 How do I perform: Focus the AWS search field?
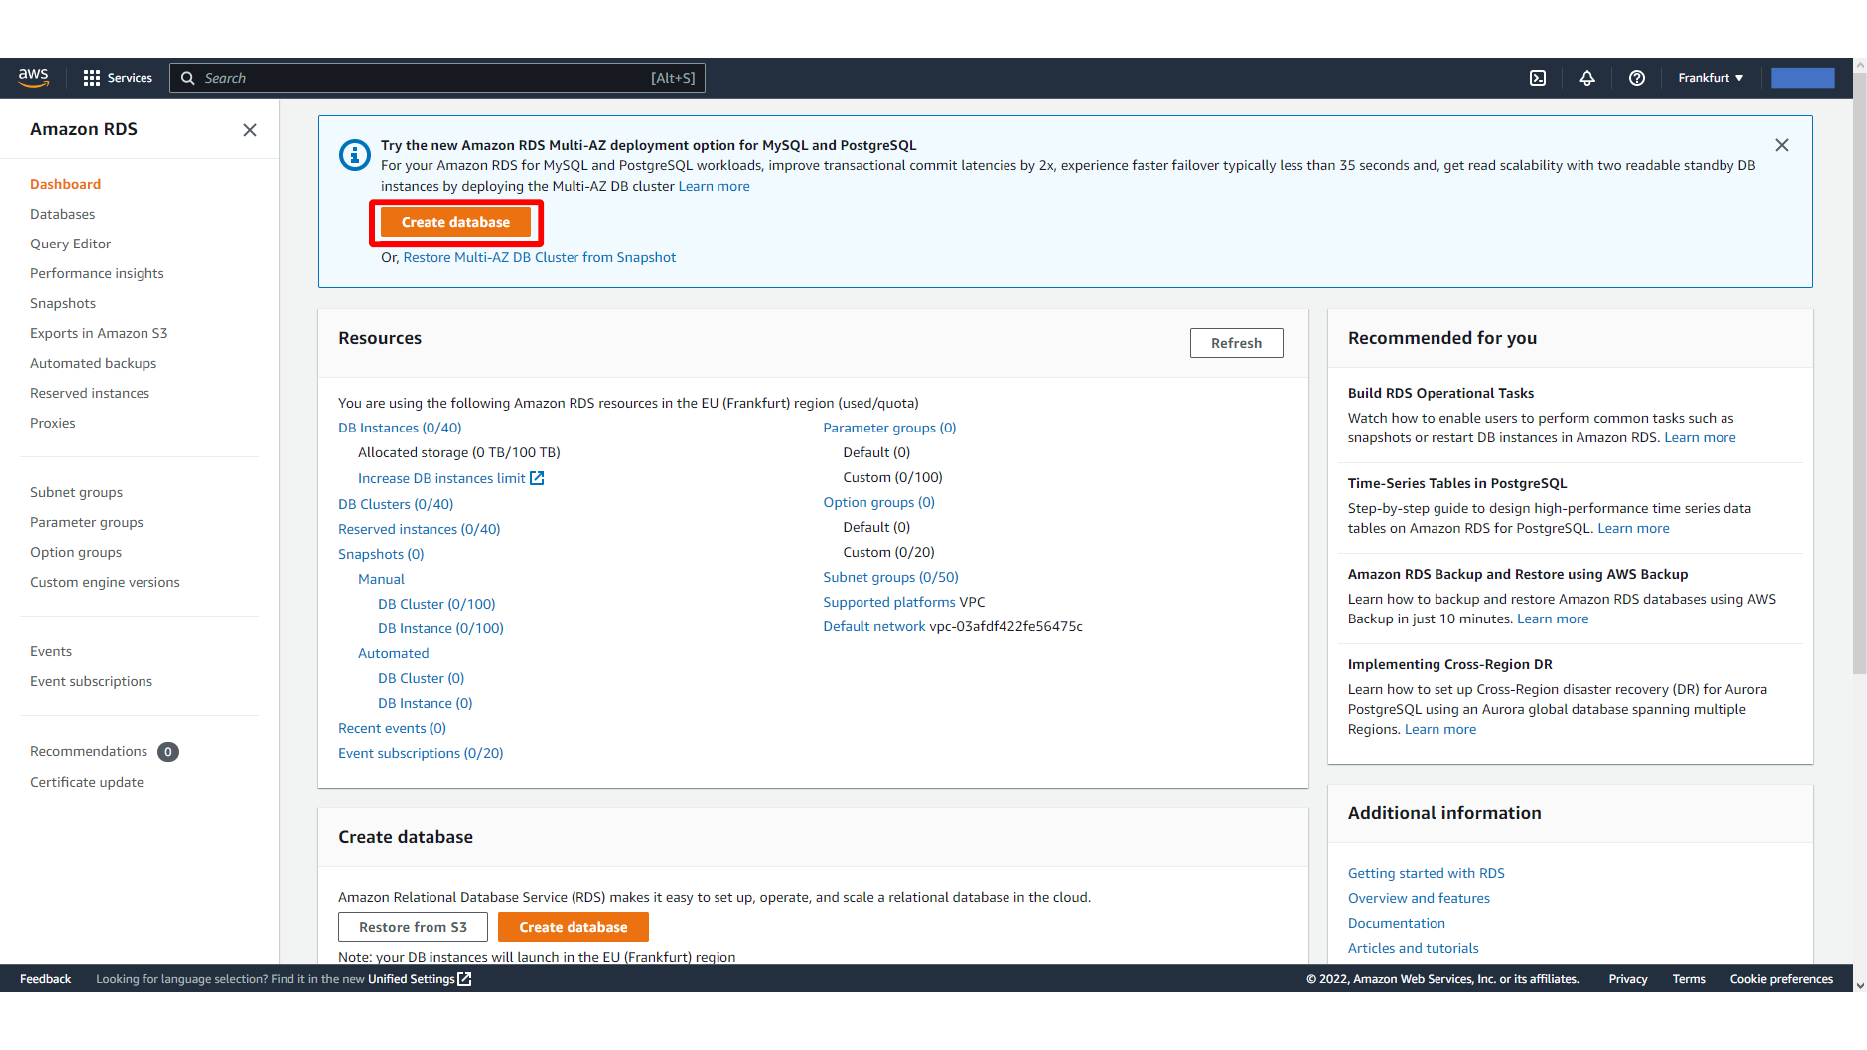click(x=438, y=78)
